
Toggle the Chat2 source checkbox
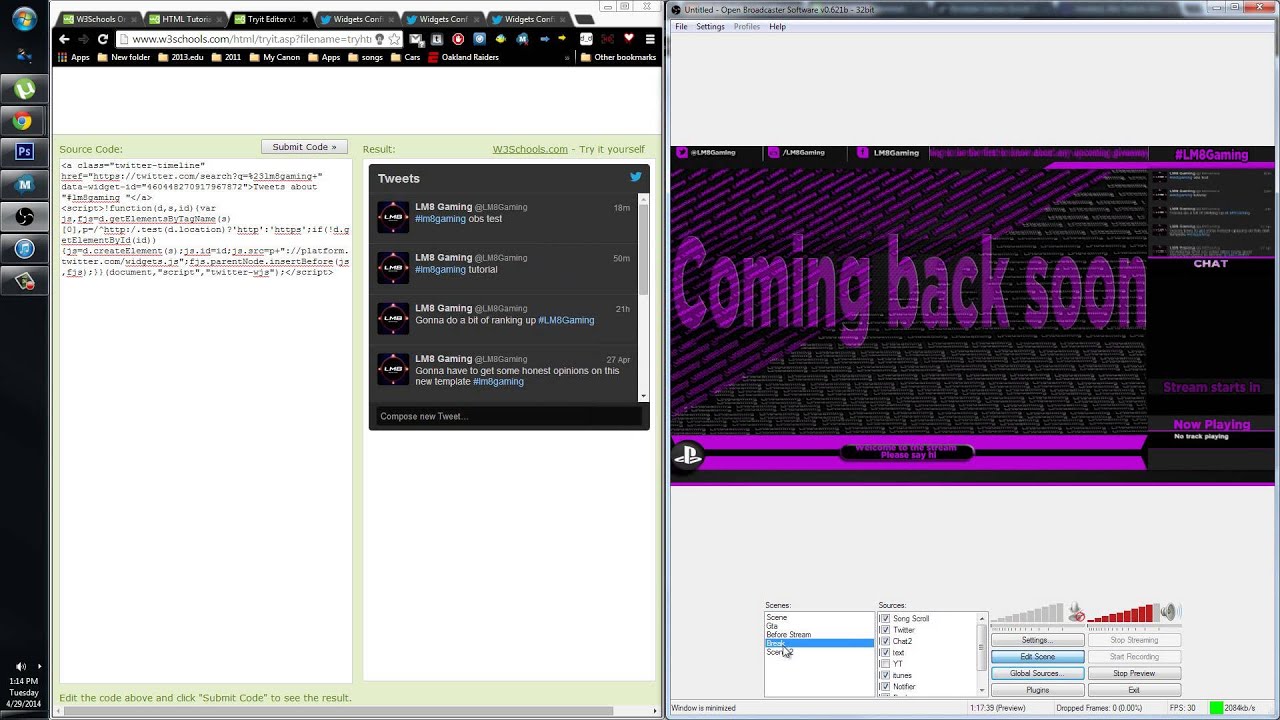click(x=884, y=641)
